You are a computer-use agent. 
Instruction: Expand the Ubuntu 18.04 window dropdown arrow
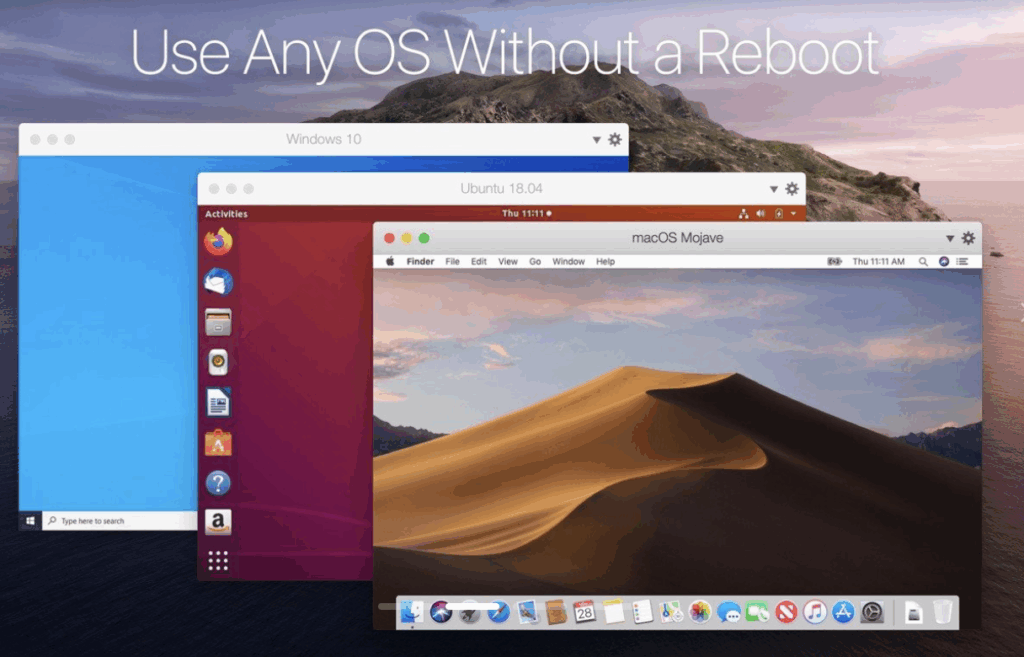pos(773,189)
